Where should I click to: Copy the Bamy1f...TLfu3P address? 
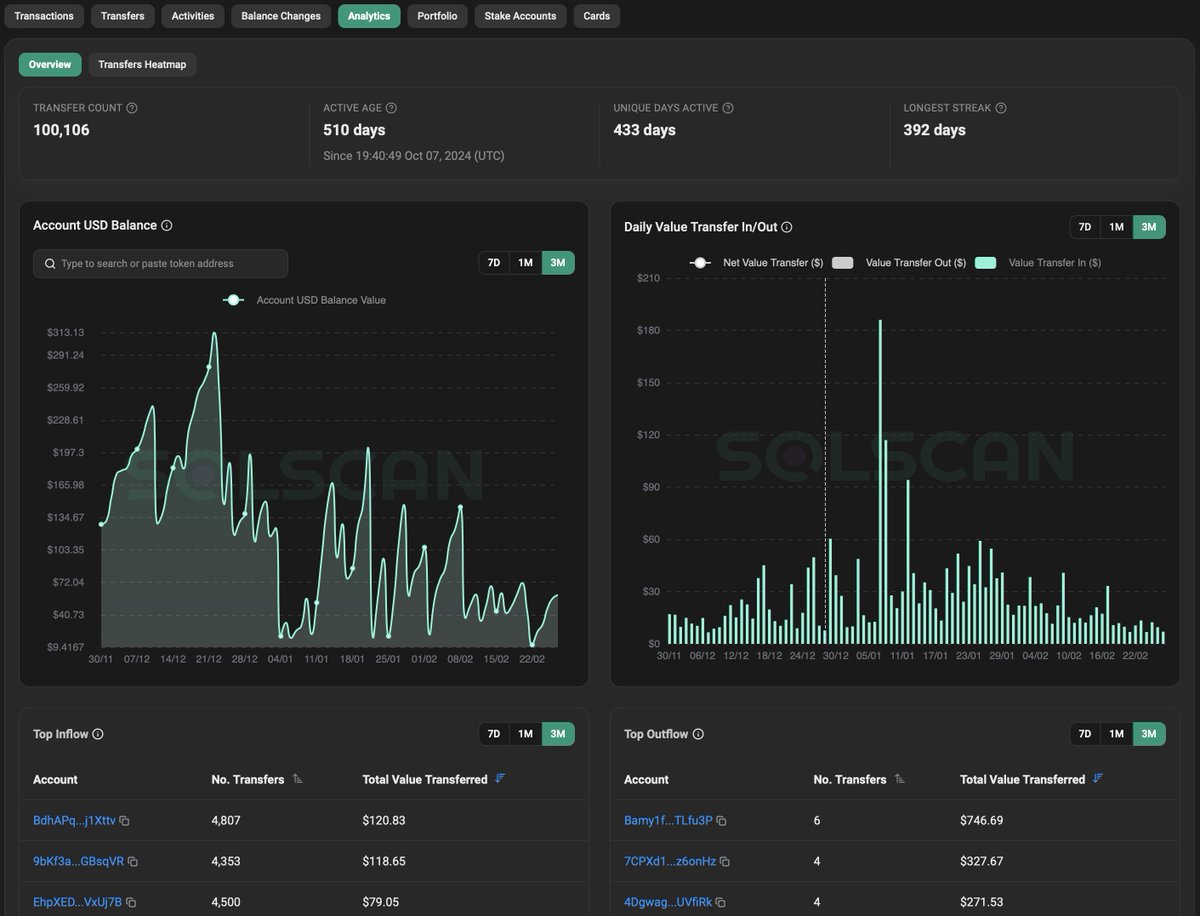click(x=722, y=820)
